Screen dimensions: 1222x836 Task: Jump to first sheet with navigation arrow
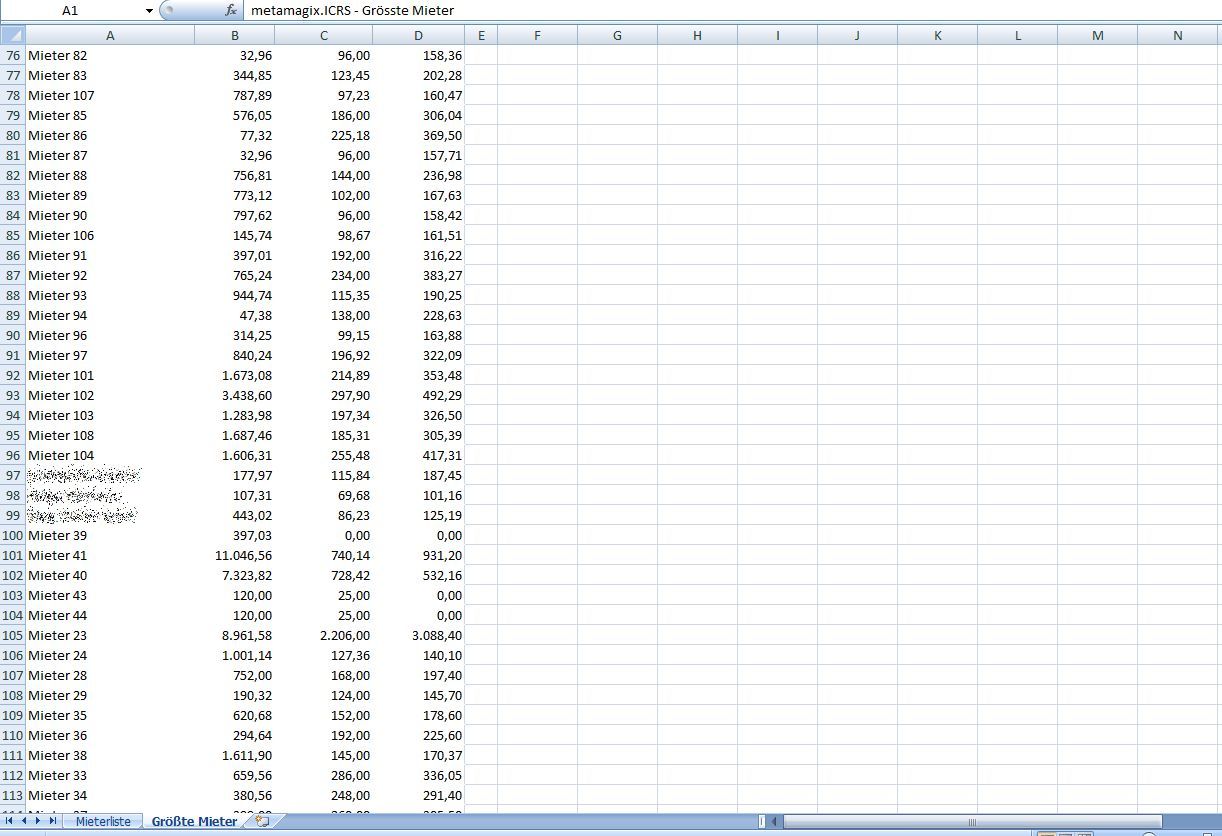(x=9, y=821)
